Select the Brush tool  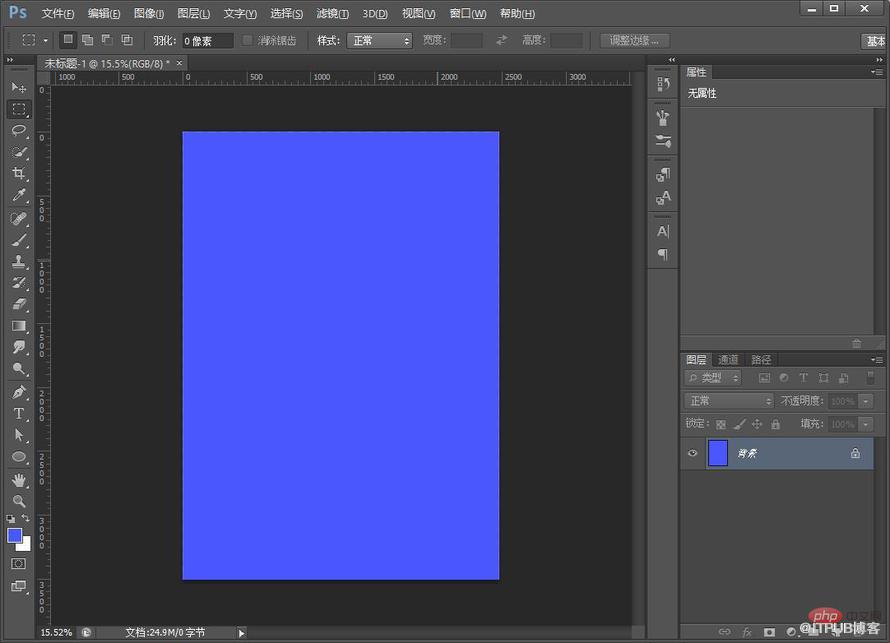pos(19,240)
